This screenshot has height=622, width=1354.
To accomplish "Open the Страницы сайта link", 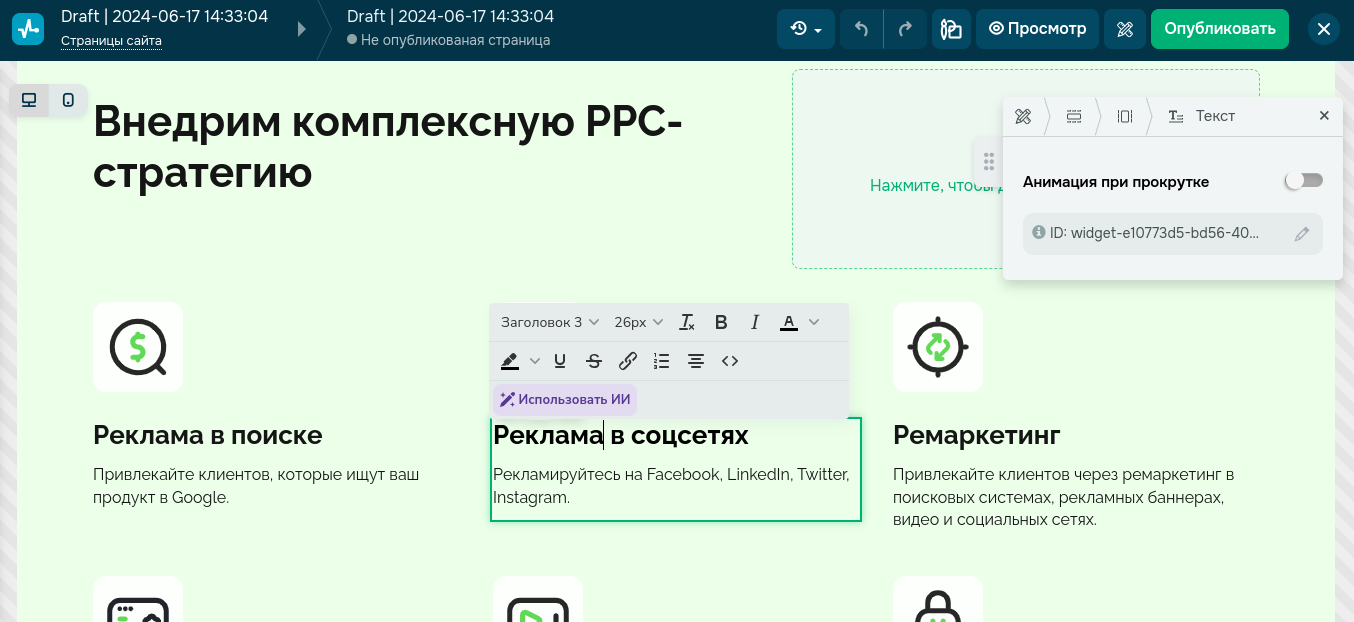I will coord(111,41).
